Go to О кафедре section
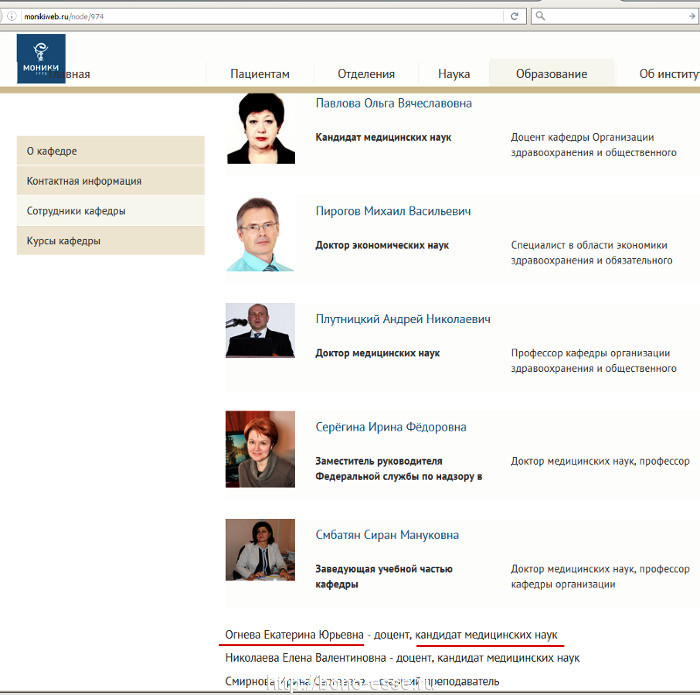The height and width of the screenshot is (695, 700). tap(111, 151)
